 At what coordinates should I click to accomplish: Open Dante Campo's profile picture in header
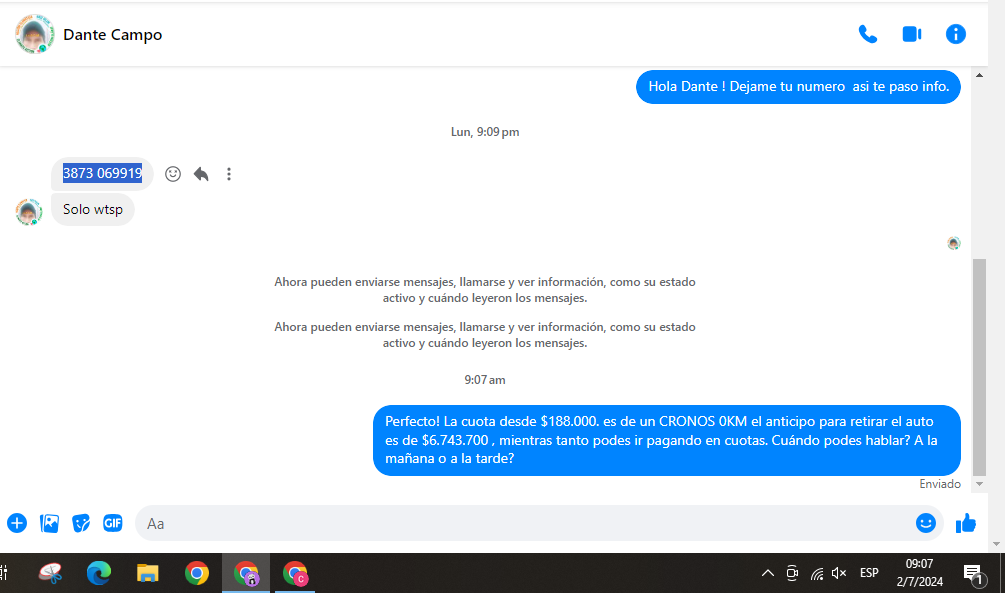coord(34,35)
